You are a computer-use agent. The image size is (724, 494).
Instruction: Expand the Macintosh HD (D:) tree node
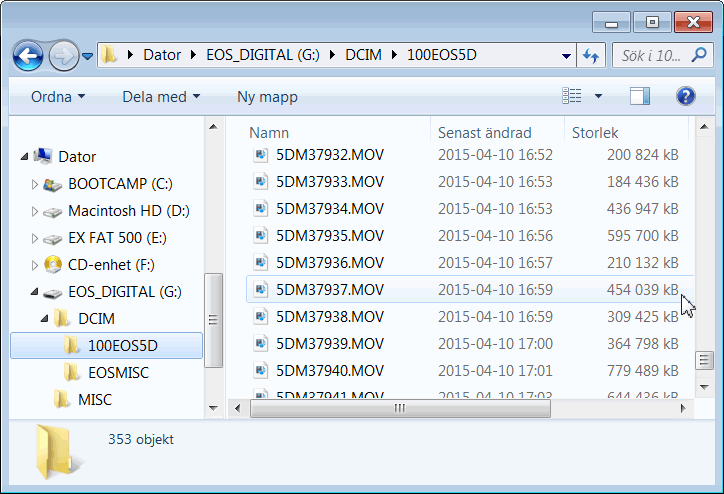[35, 212]
